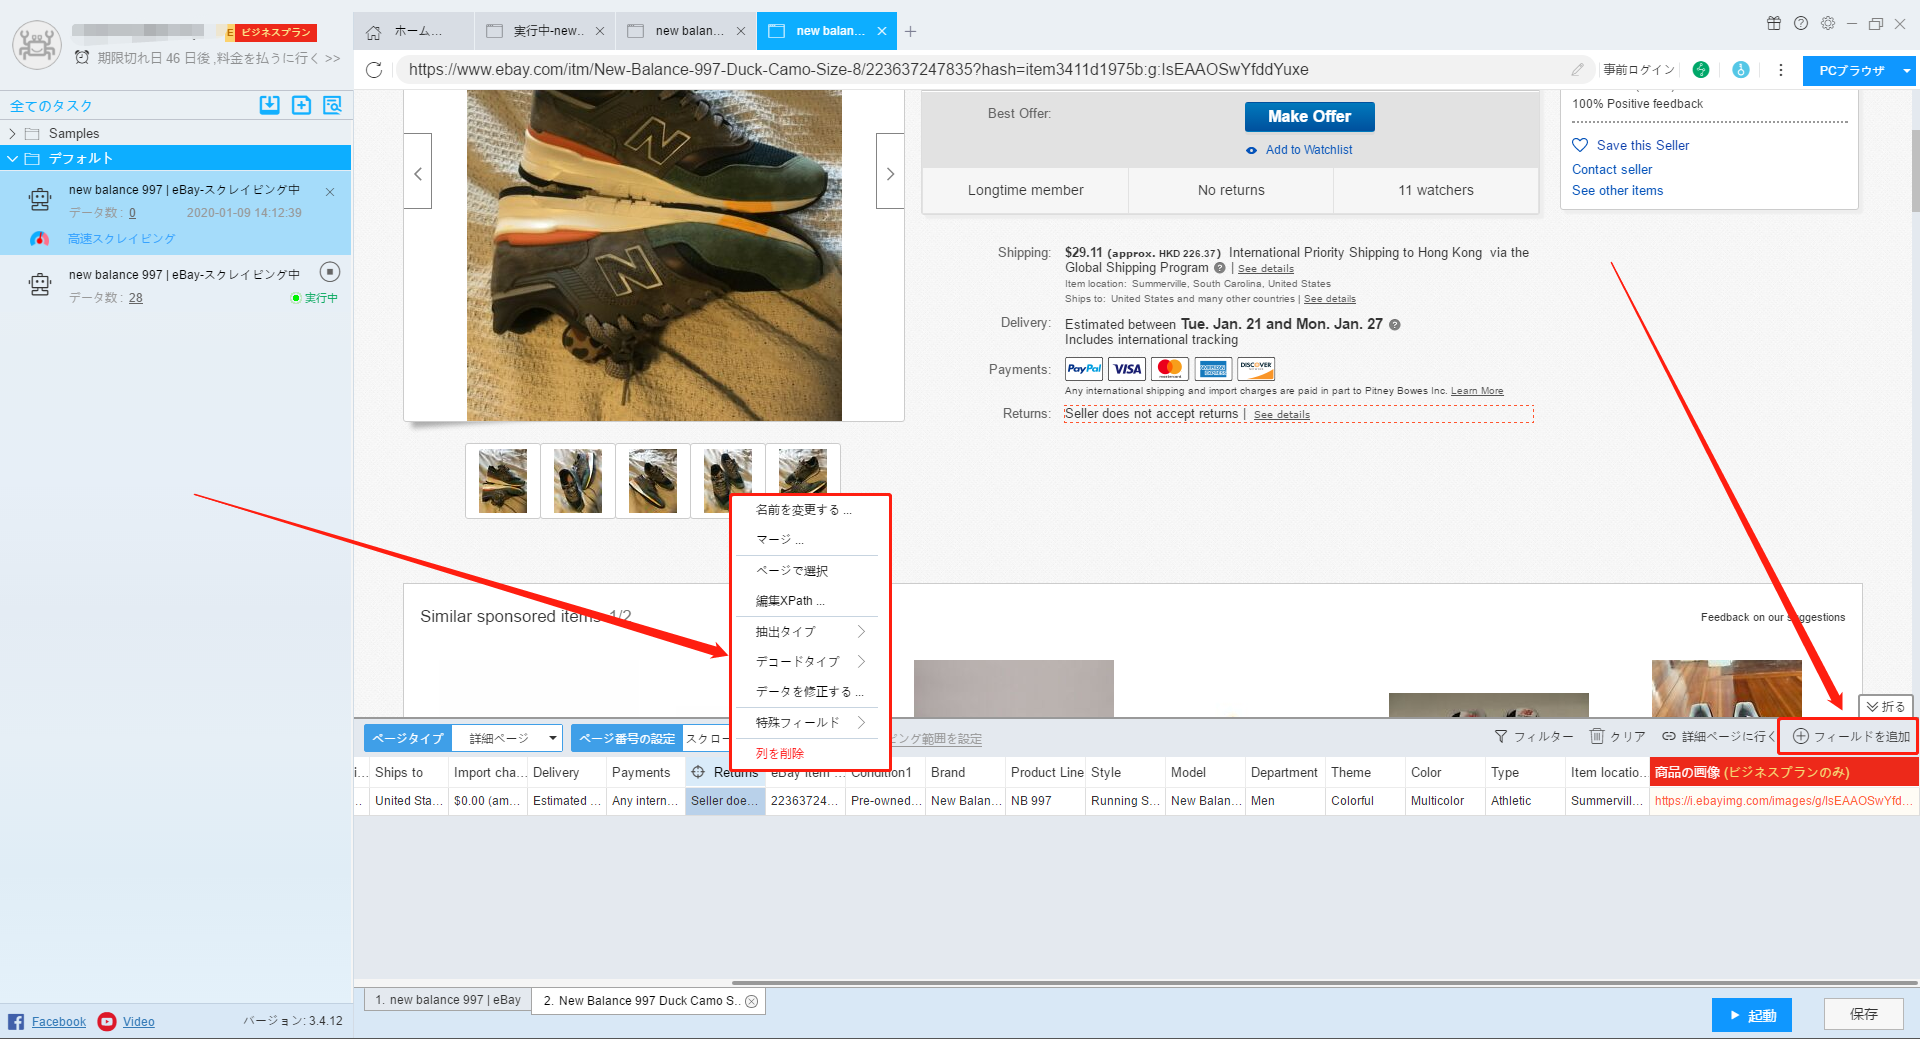The height and width of the screenshot is (1039, 1920).
Task: Click the Pre-owned table cell
Action: (x=885, y=801)
